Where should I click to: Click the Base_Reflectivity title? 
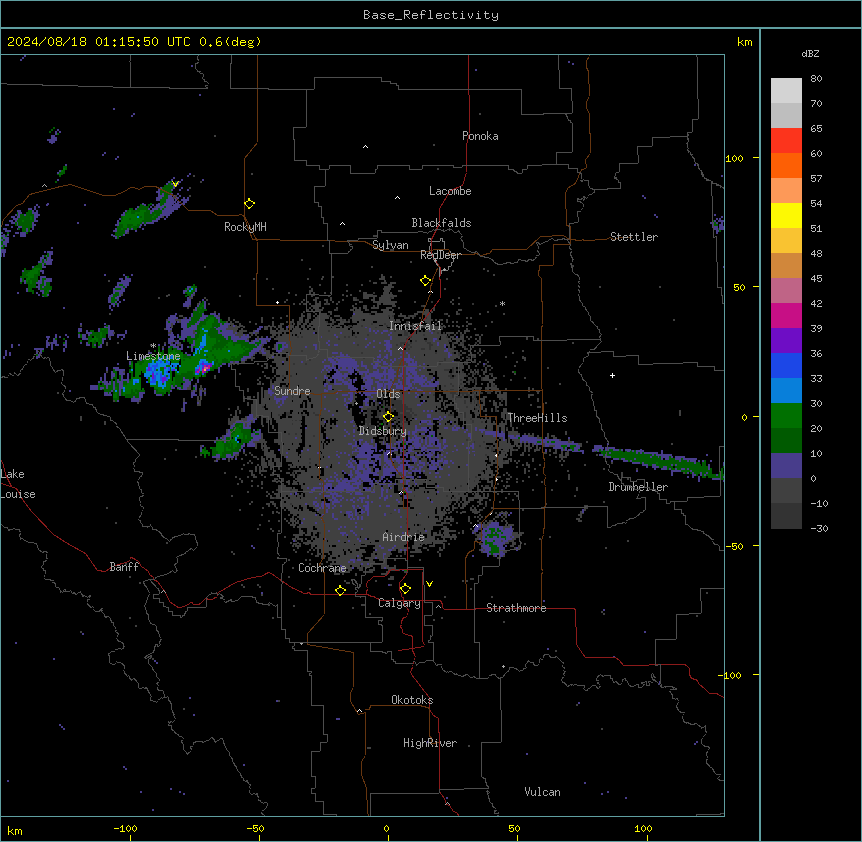431,15
